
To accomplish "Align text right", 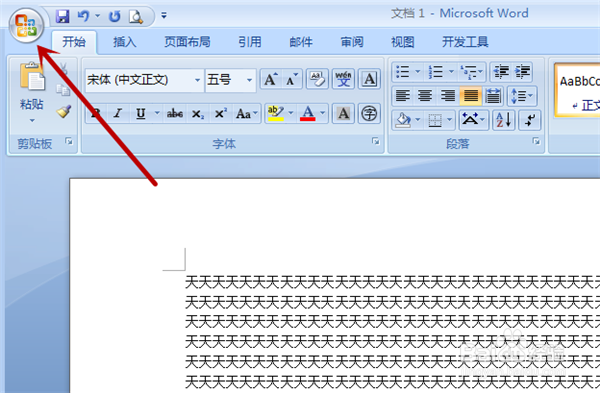I will coord(448,96).
